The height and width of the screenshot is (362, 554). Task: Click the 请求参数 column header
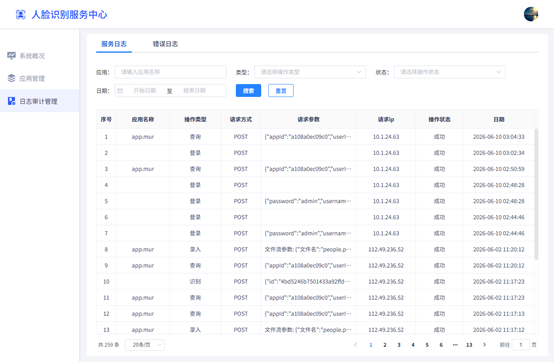[x=308, y=119]
